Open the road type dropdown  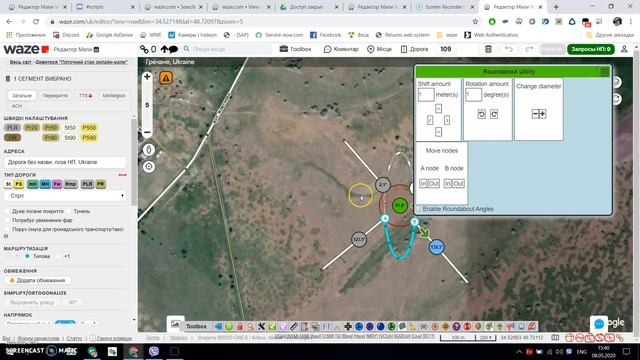pyautogui.click(x=65, y=196)
